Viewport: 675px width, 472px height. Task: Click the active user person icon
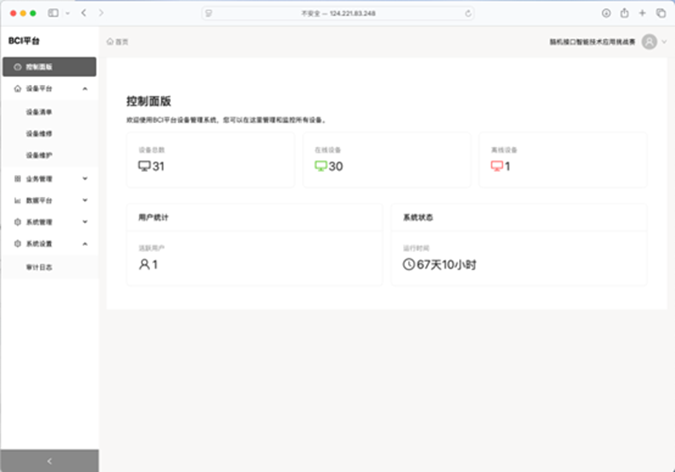[144, 264]
